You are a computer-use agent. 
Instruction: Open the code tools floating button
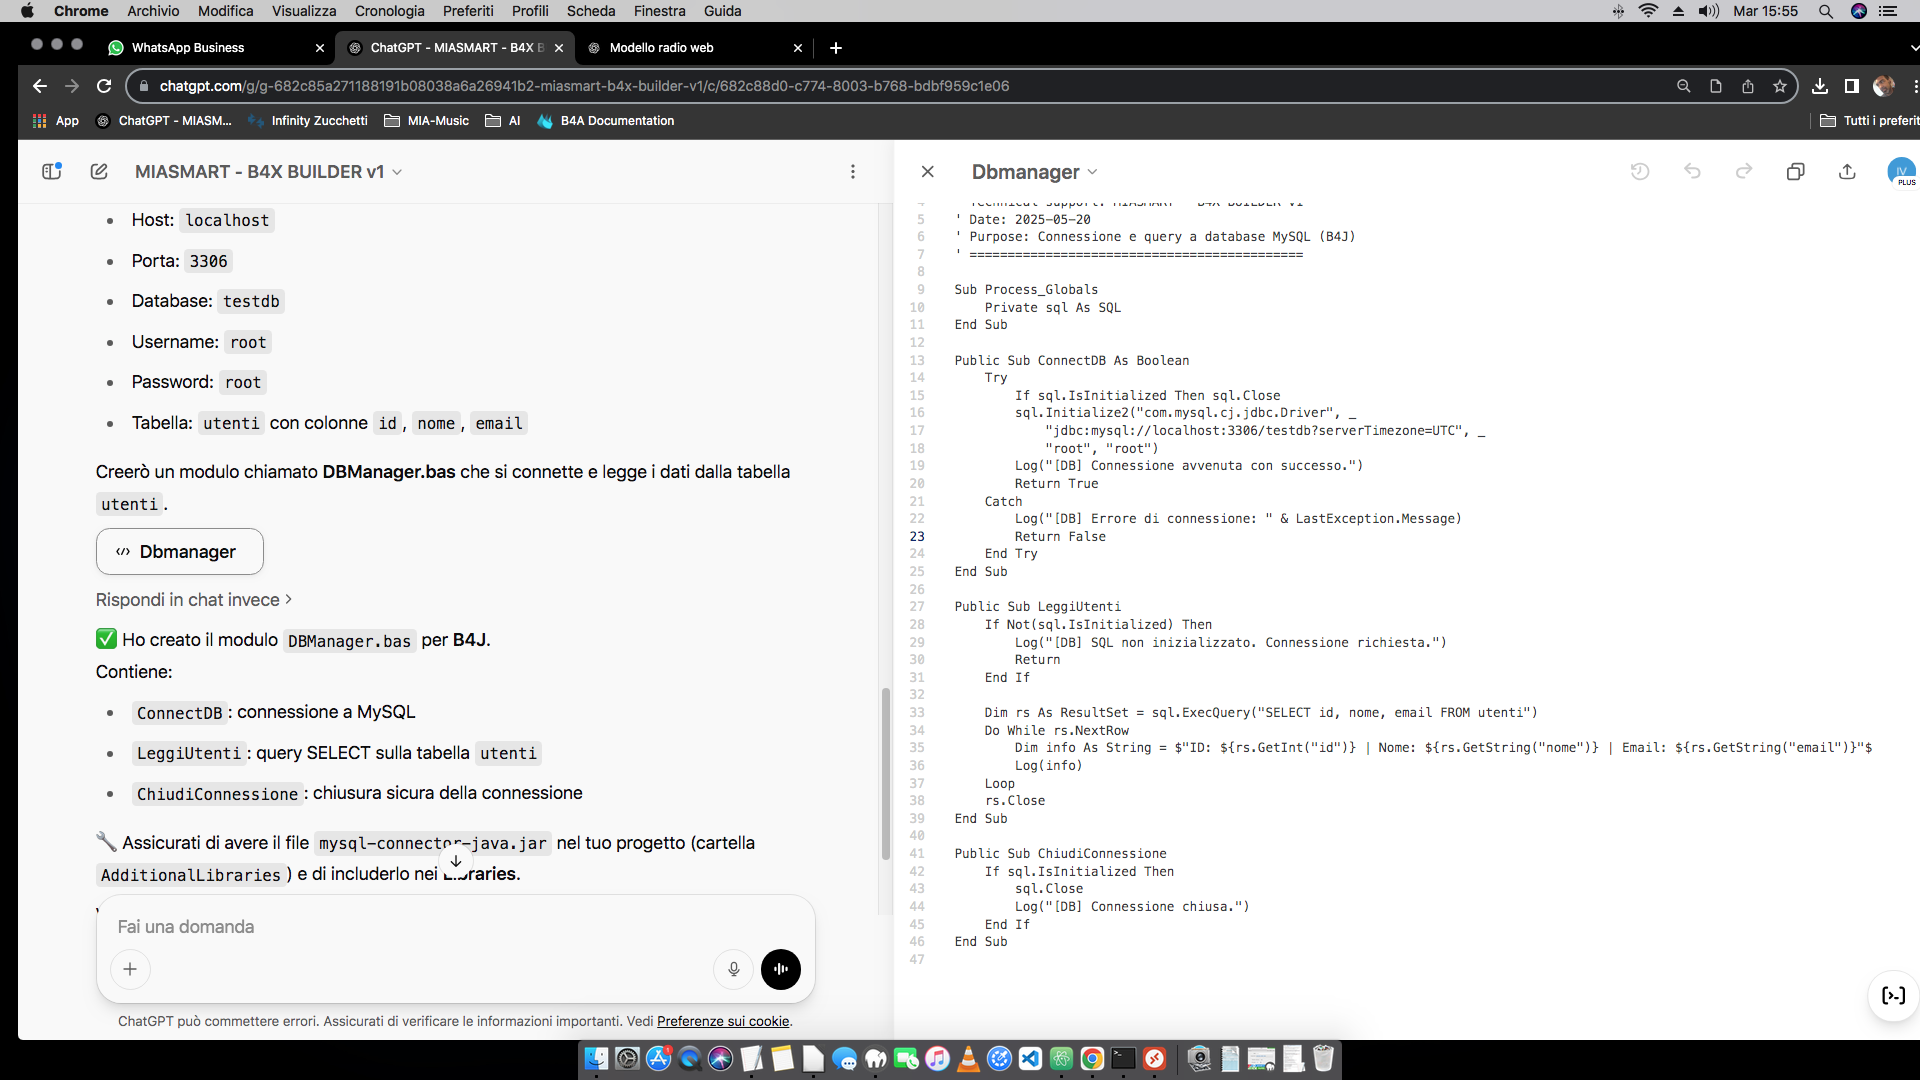click(1893, 995)
